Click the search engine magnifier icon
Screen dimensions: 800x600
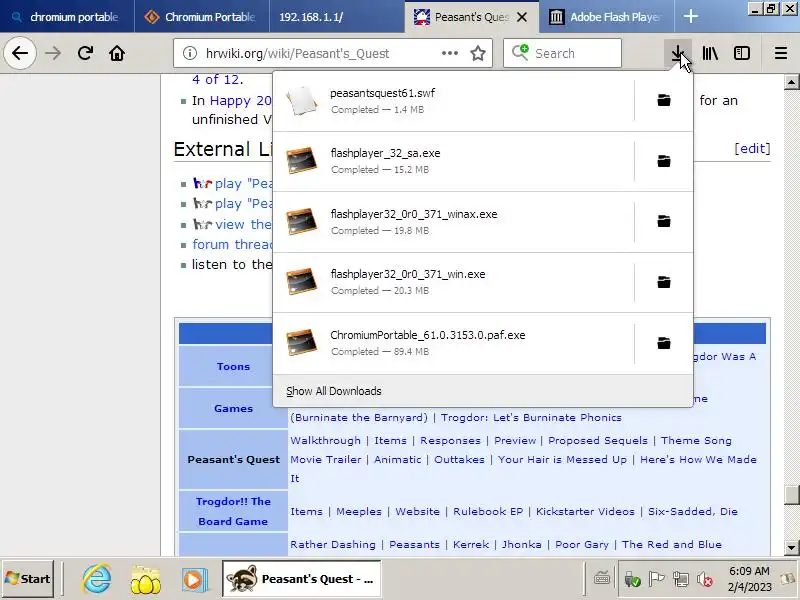[520, 53]
